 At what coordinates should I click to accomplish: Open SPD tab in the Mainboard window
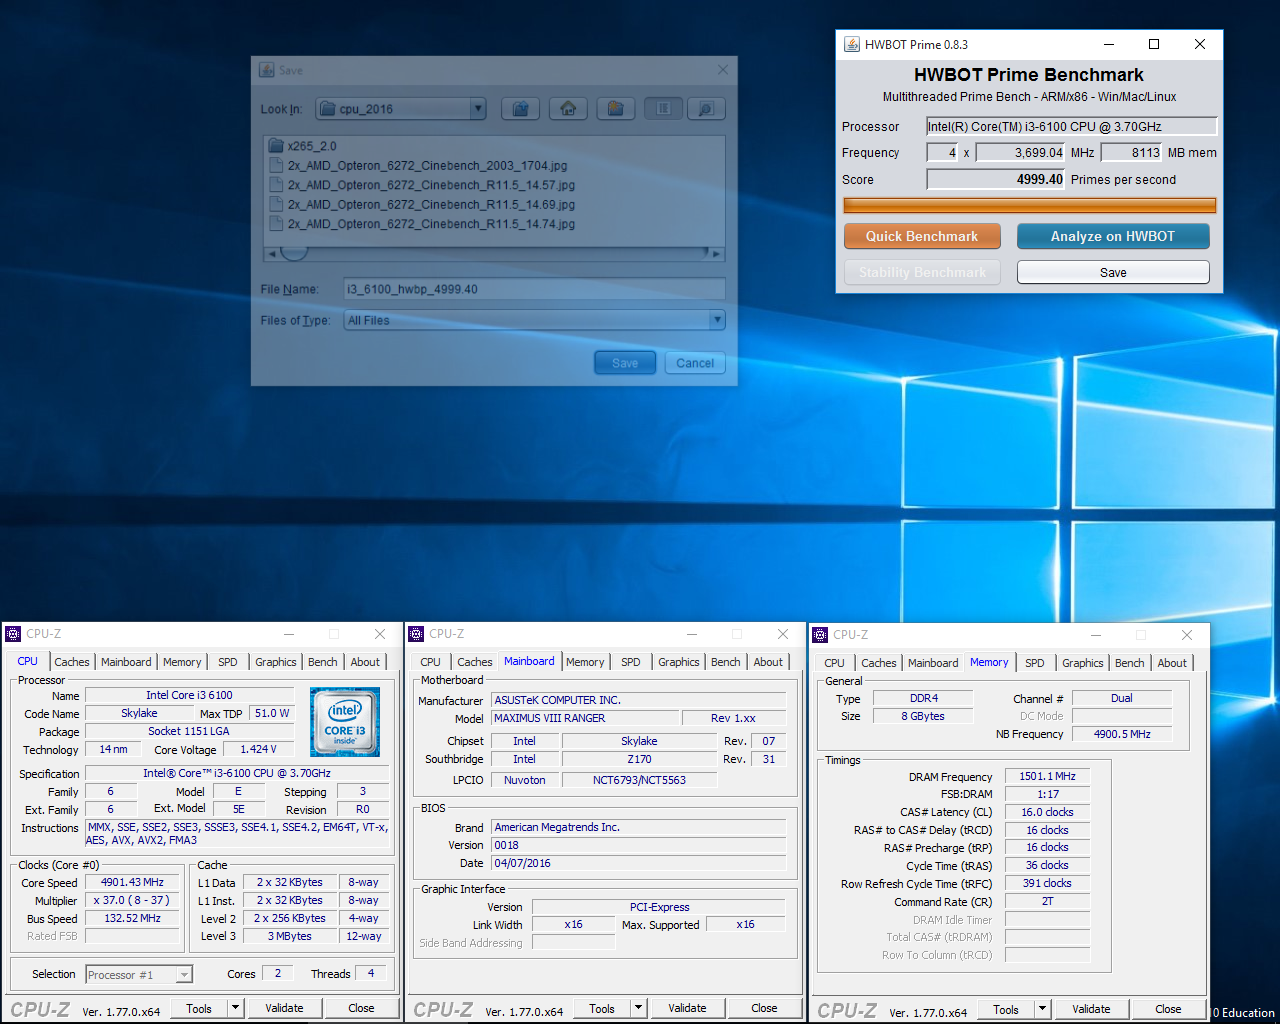[631, 662]
